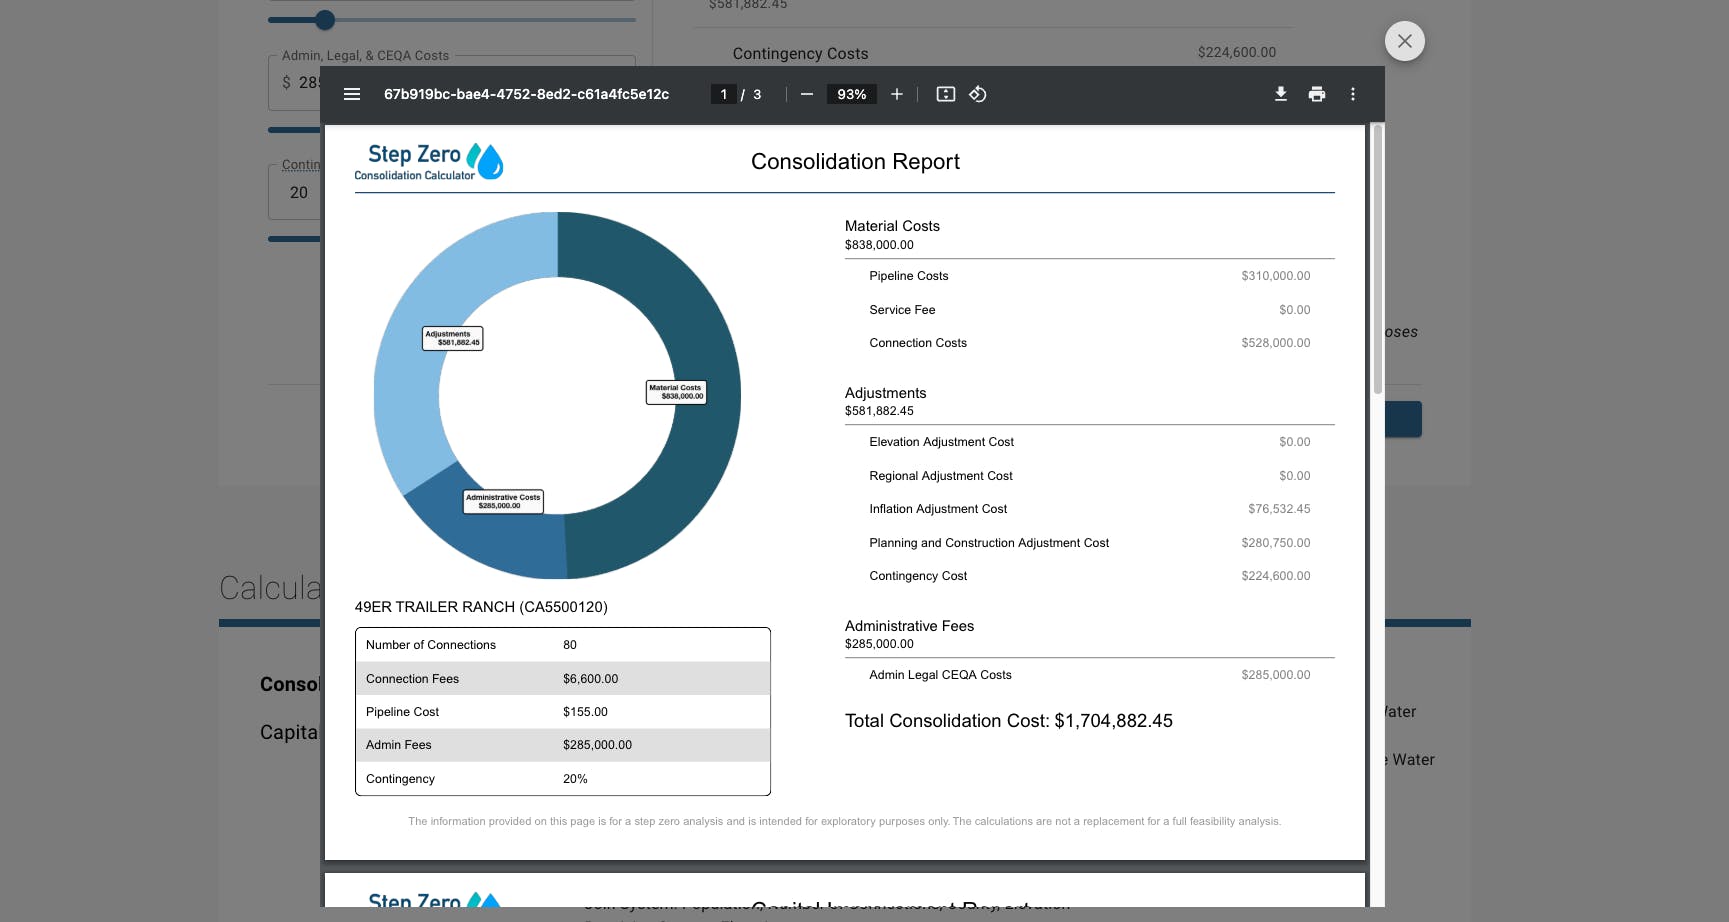The image size is (1729, 922).
Task: Download the consolidation report PDF
Action: [1280, 94]
